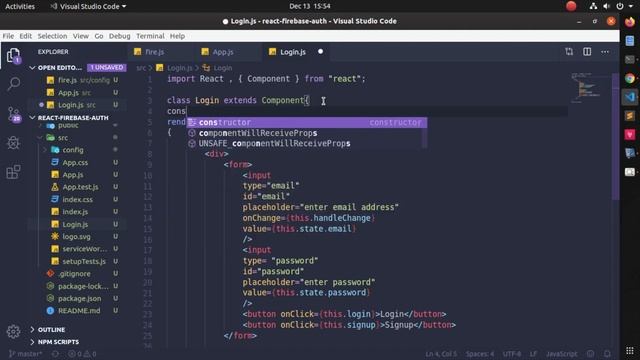Image resolution: width=640 pixels, height=360 pixels.
Task: Click the code minimap preview
Action: click(587, 88)
